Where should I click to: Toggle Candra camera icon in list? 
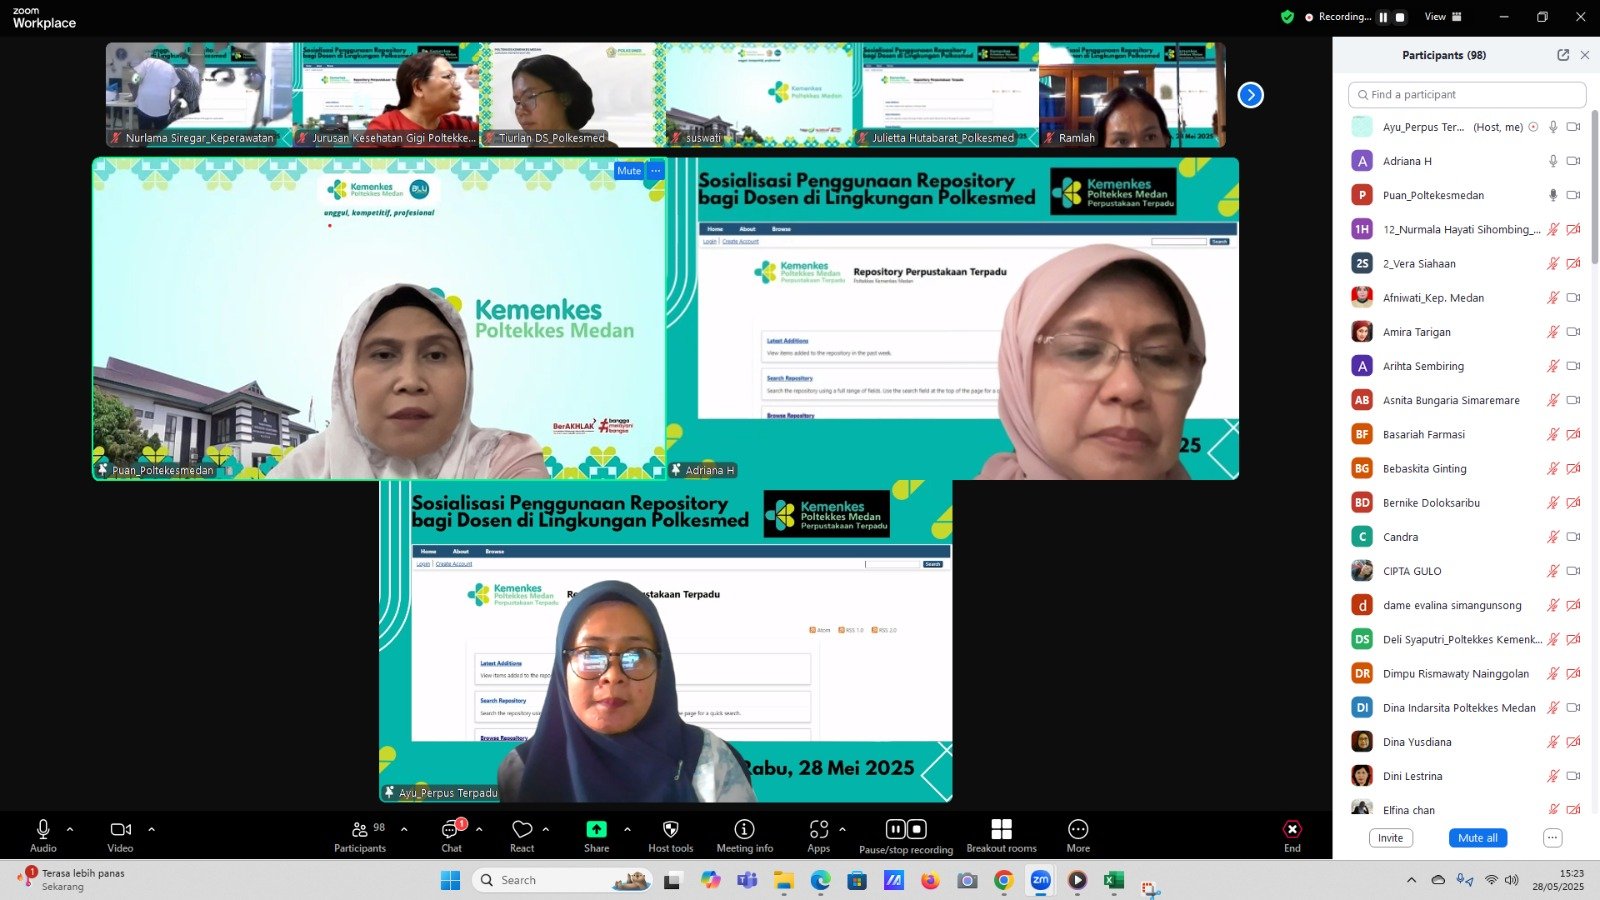[x=1573, y=537]
